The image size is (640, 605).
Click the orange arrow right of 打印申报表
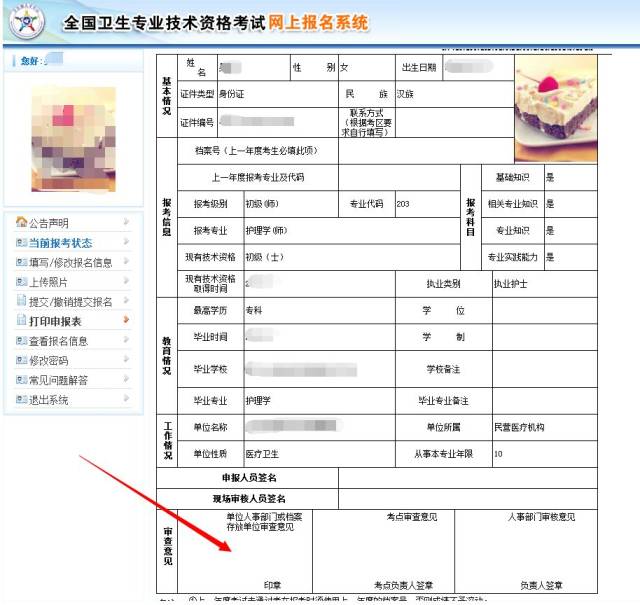[126, 320]
